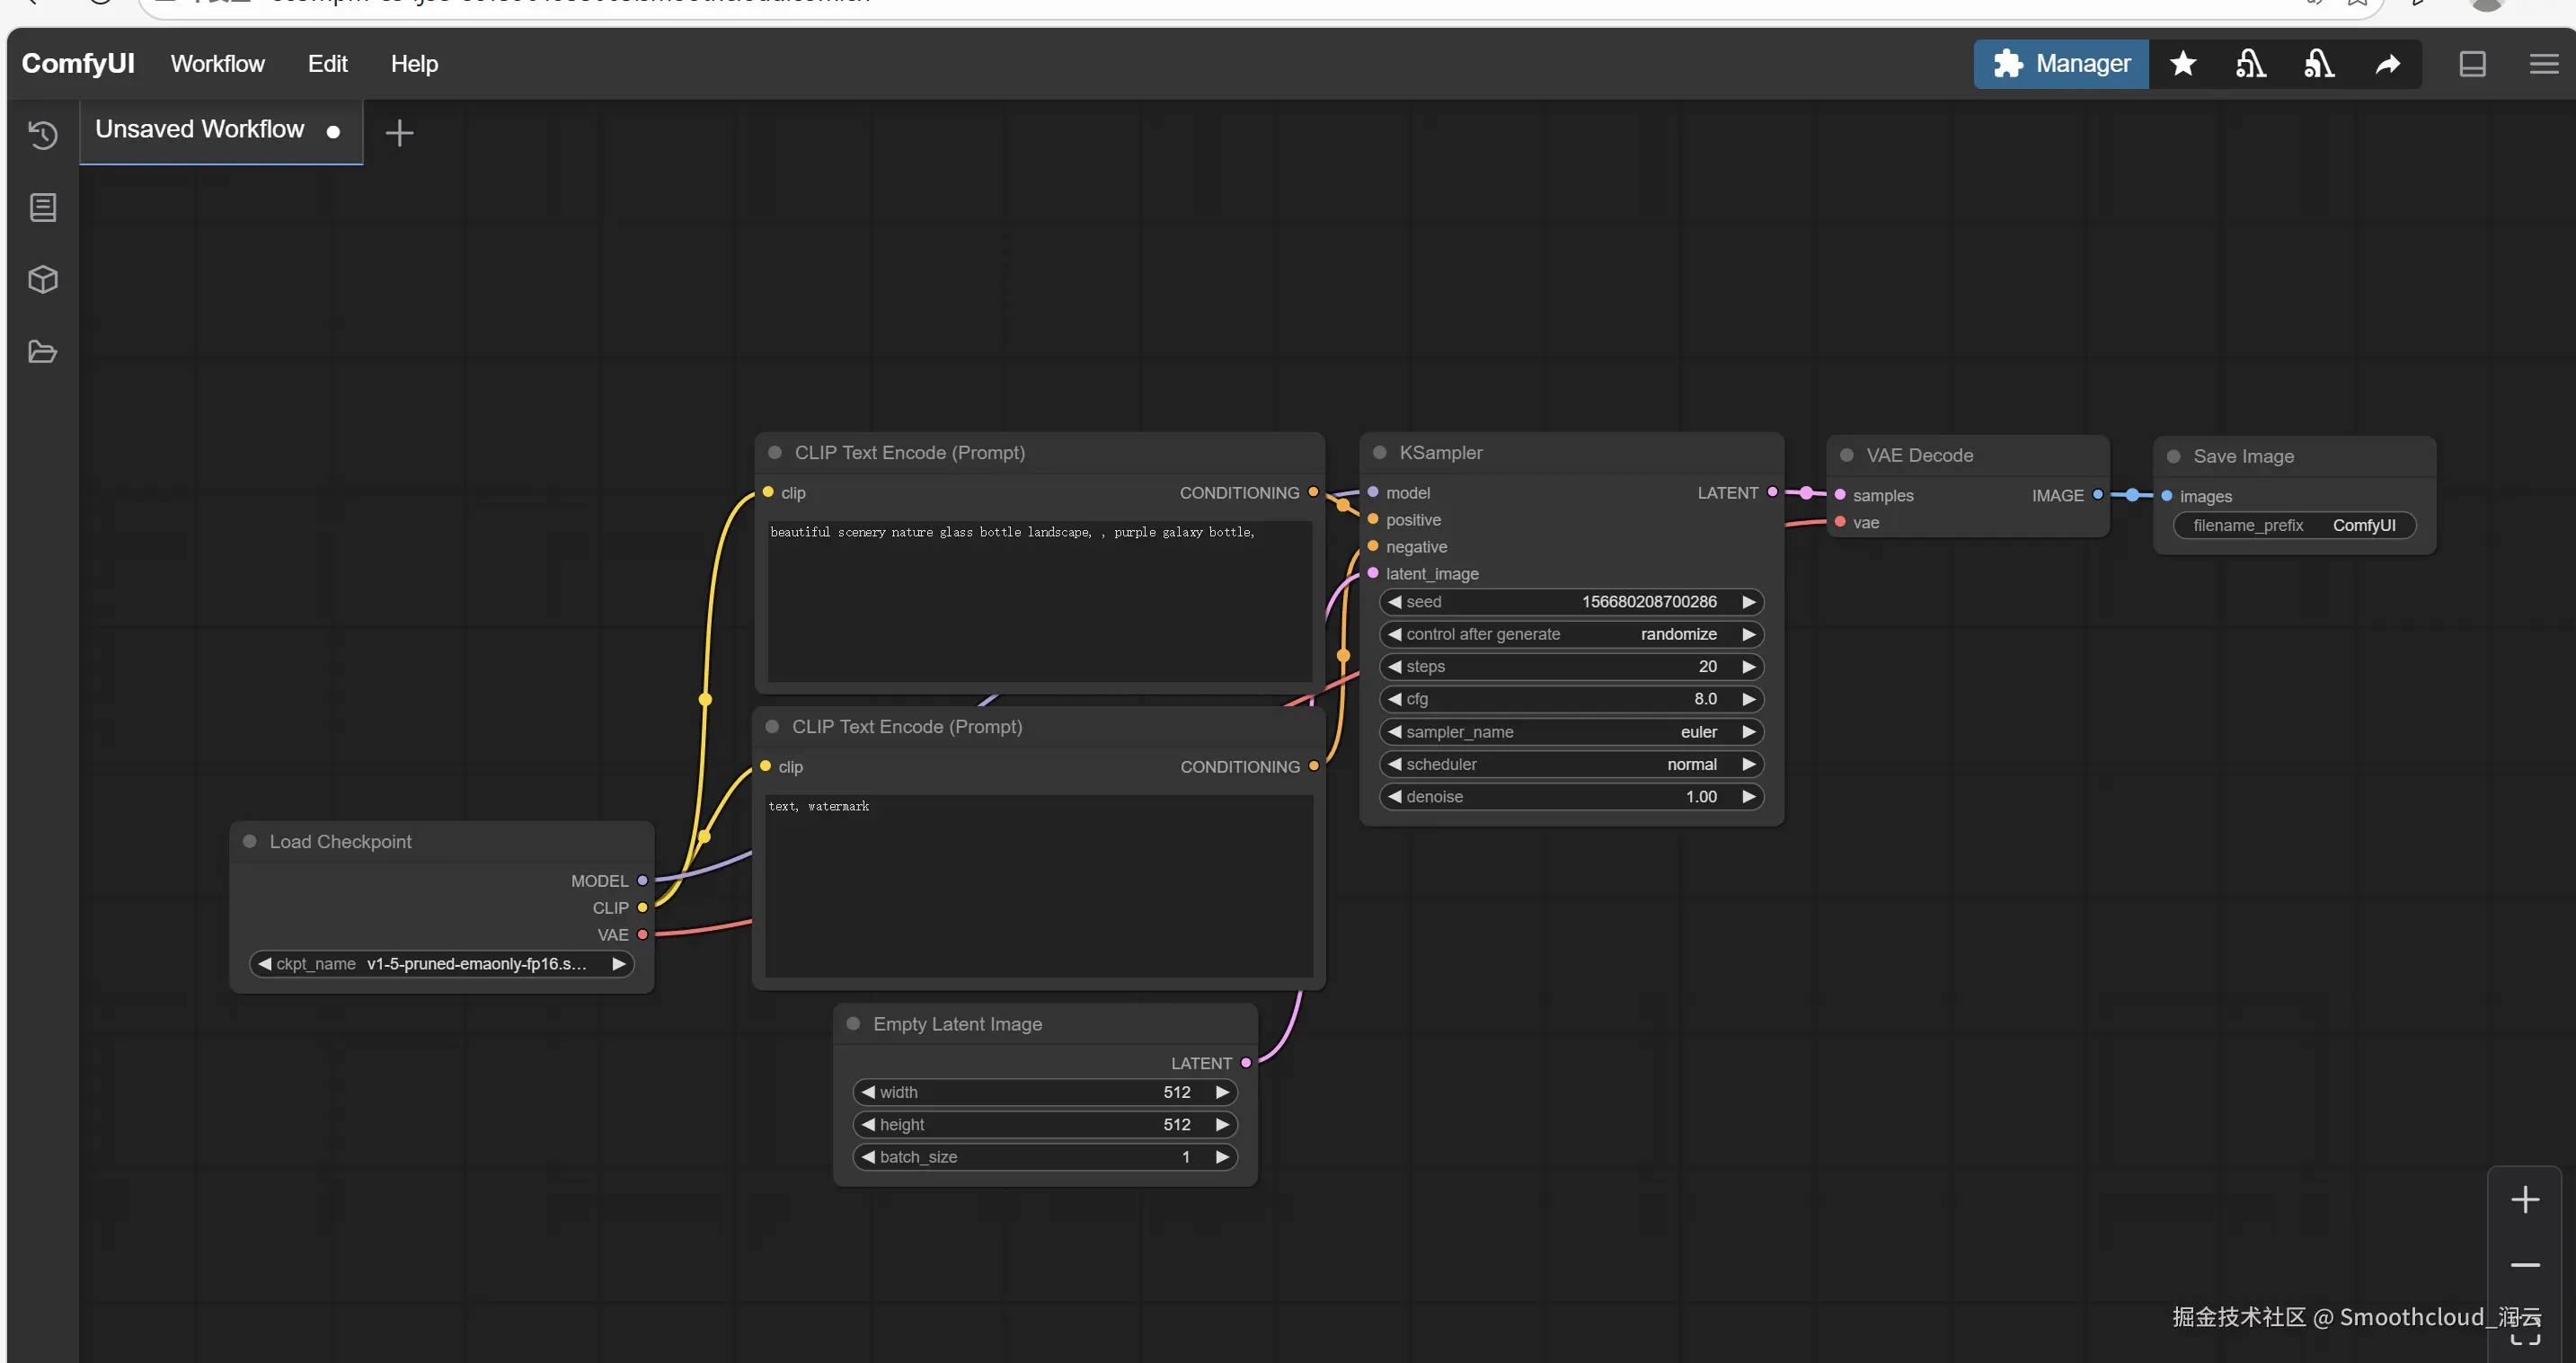Click the share arrow icon
Viewport: 2576px width, 1363px height.
(x=2387, y=64)
